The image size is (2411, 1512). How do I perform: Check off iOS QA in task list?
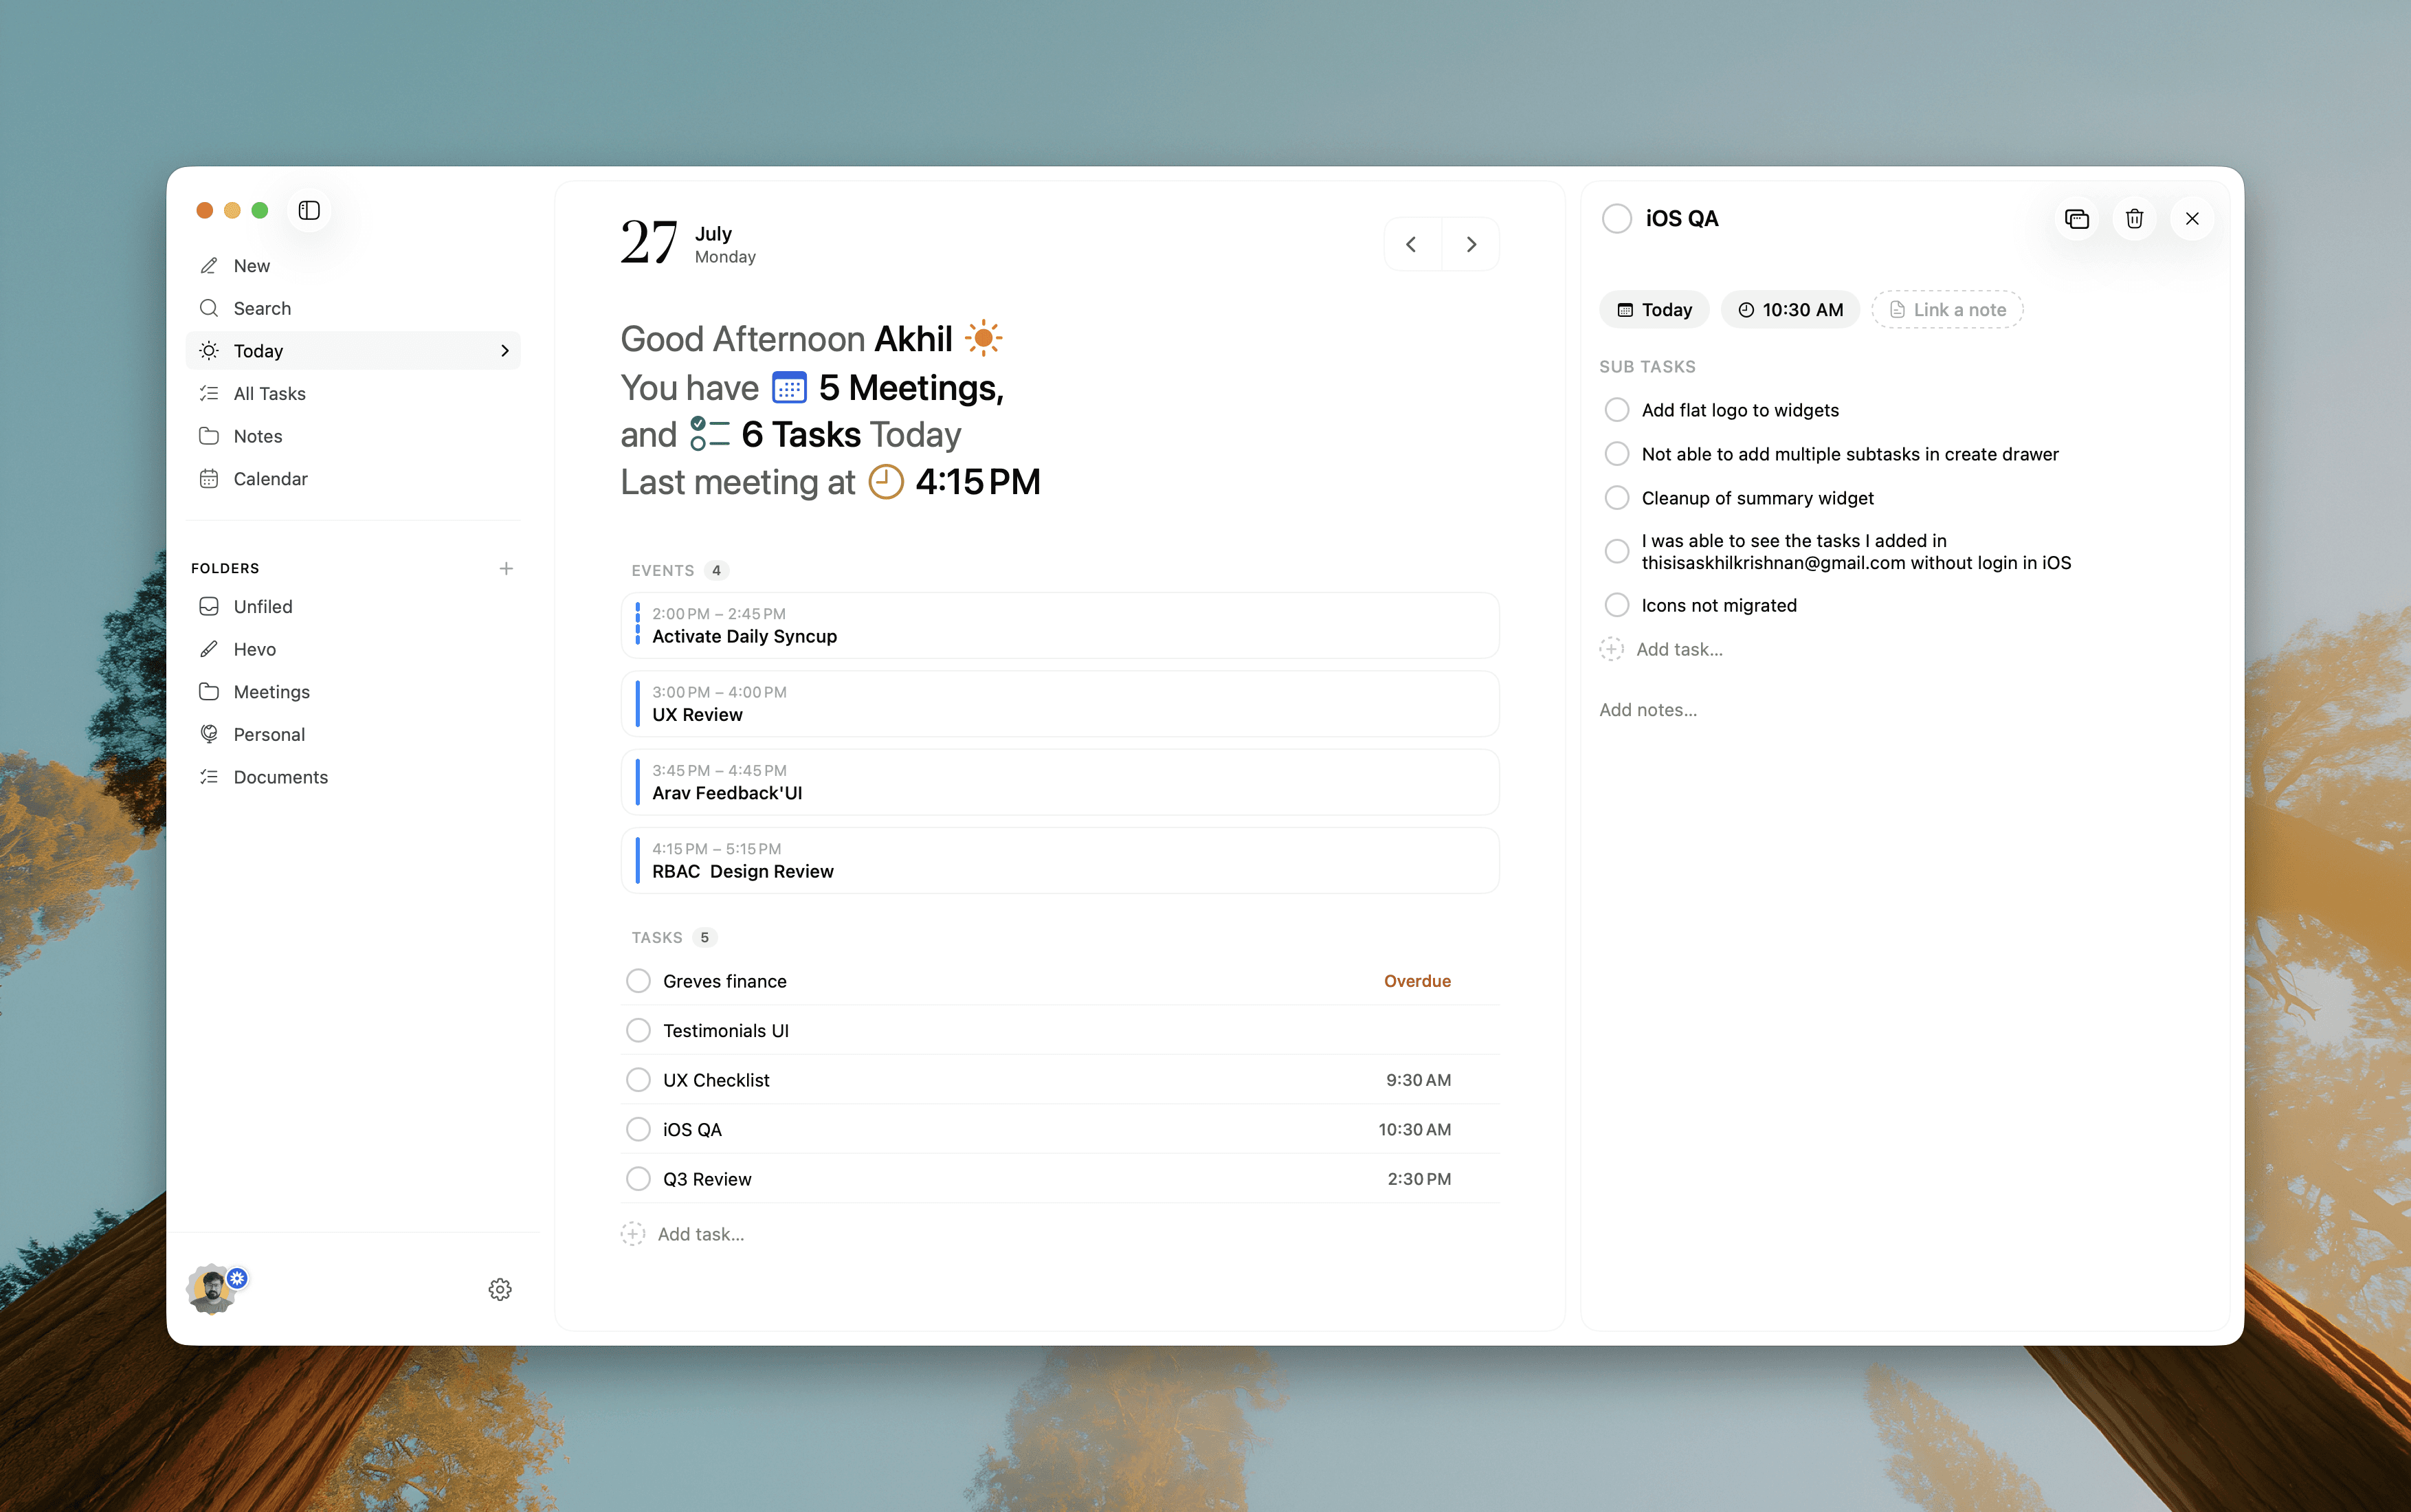click(x=638, y=1130)
